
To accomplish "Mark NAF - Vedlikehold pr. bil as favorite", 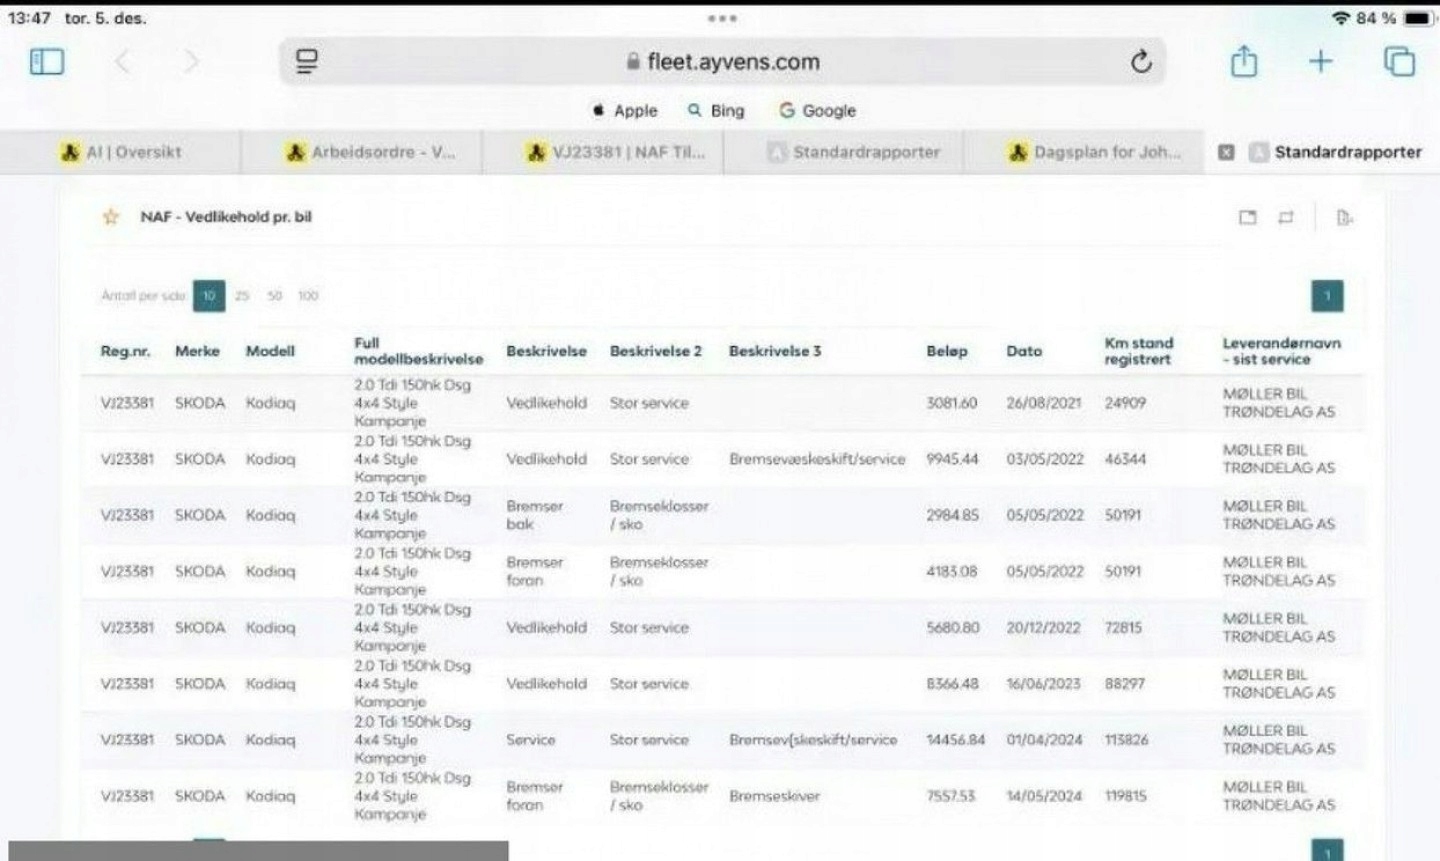I will point(111,217).
